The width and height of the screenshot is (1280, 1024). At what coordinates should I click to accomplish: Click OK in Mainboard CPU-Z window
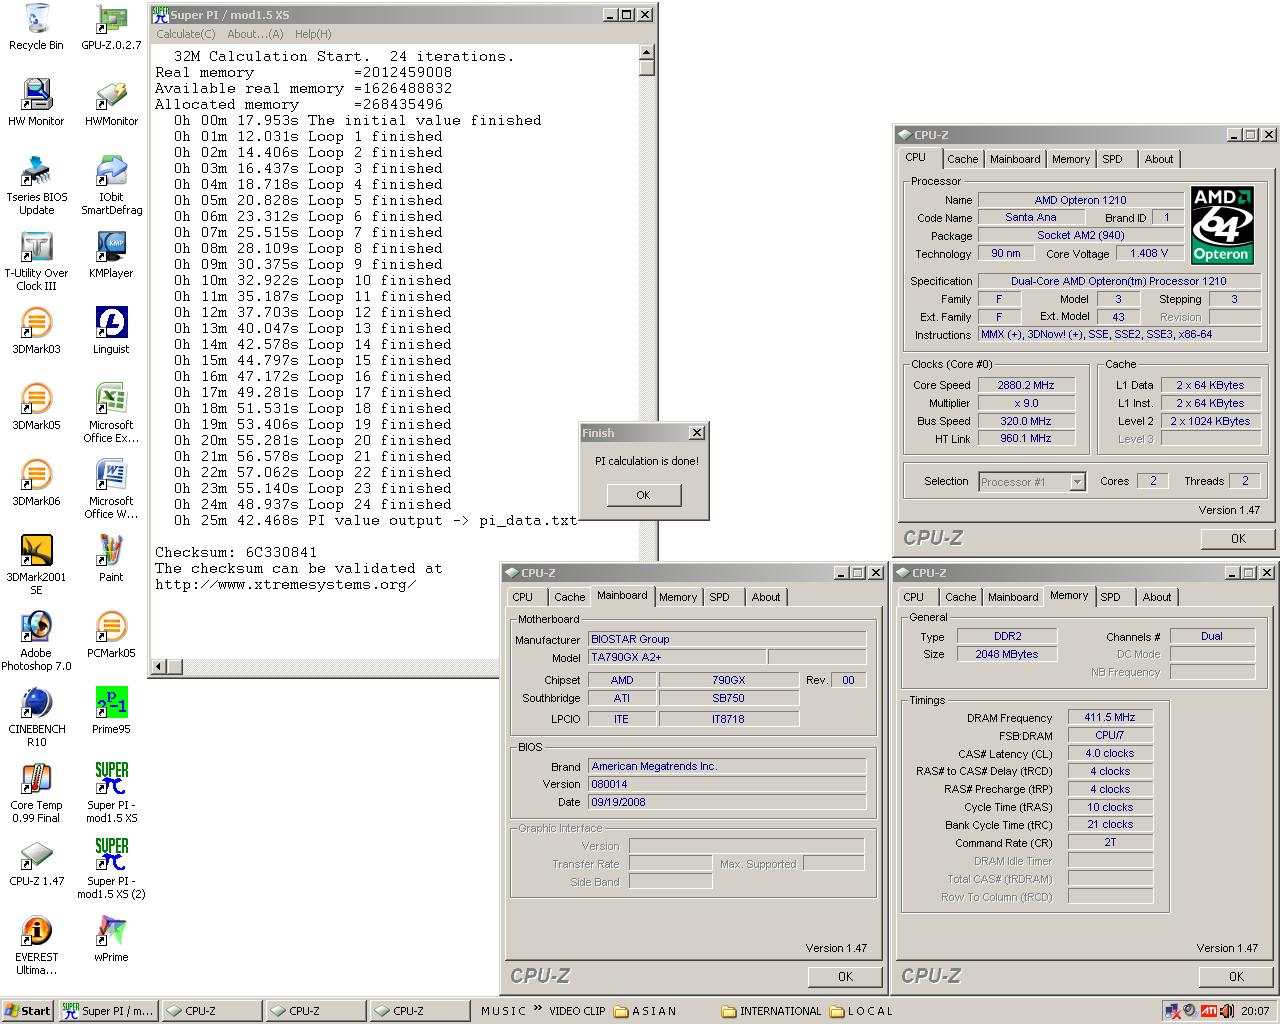(845, 976)
